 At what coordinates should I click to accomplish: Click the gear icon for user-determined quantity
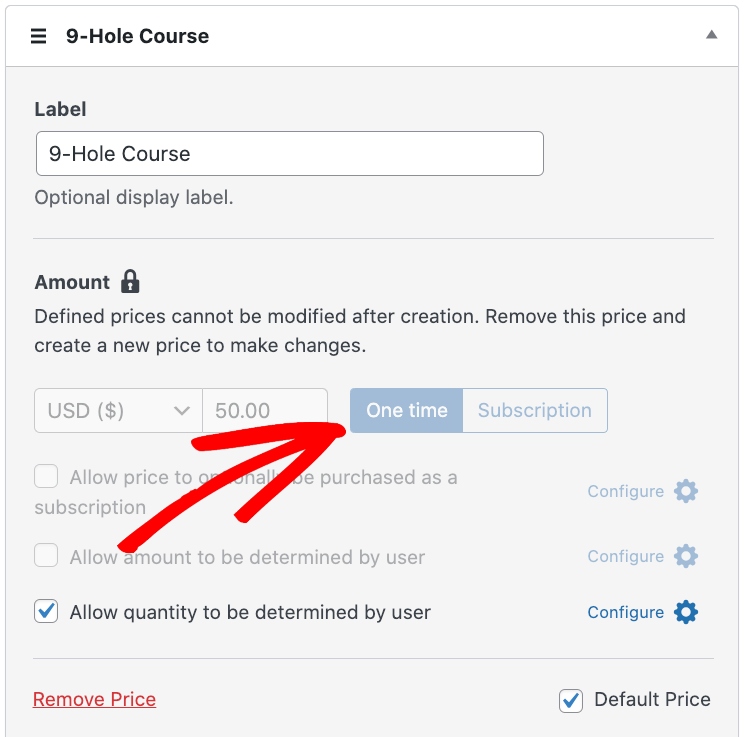(685, 612)
